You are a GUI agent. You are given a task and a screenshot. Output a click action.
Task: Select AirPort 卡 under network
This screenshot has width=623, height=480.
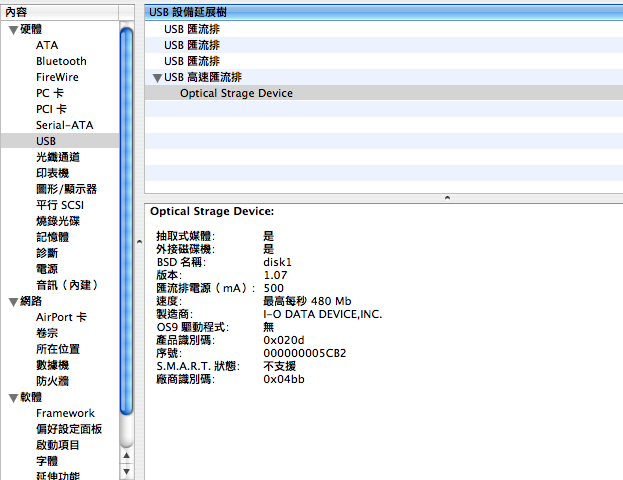pyautogui.click(x=61, y=317)
